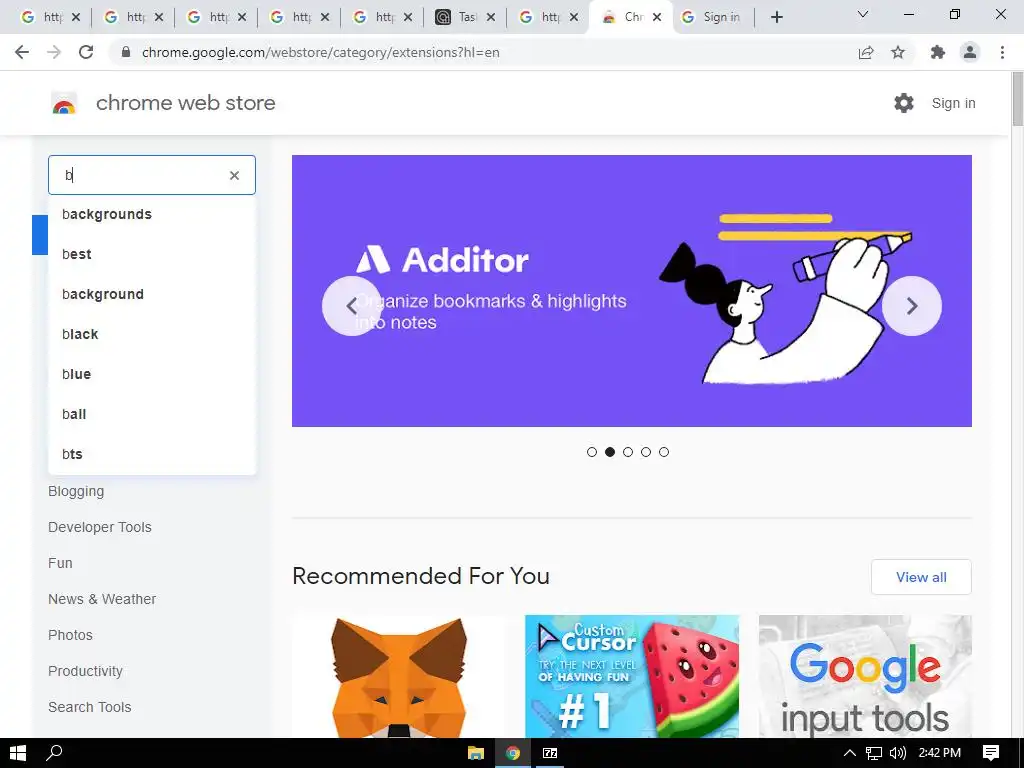1024x768 pixels.
Task: Open the tab search chevron
Action: coord(863,14)
